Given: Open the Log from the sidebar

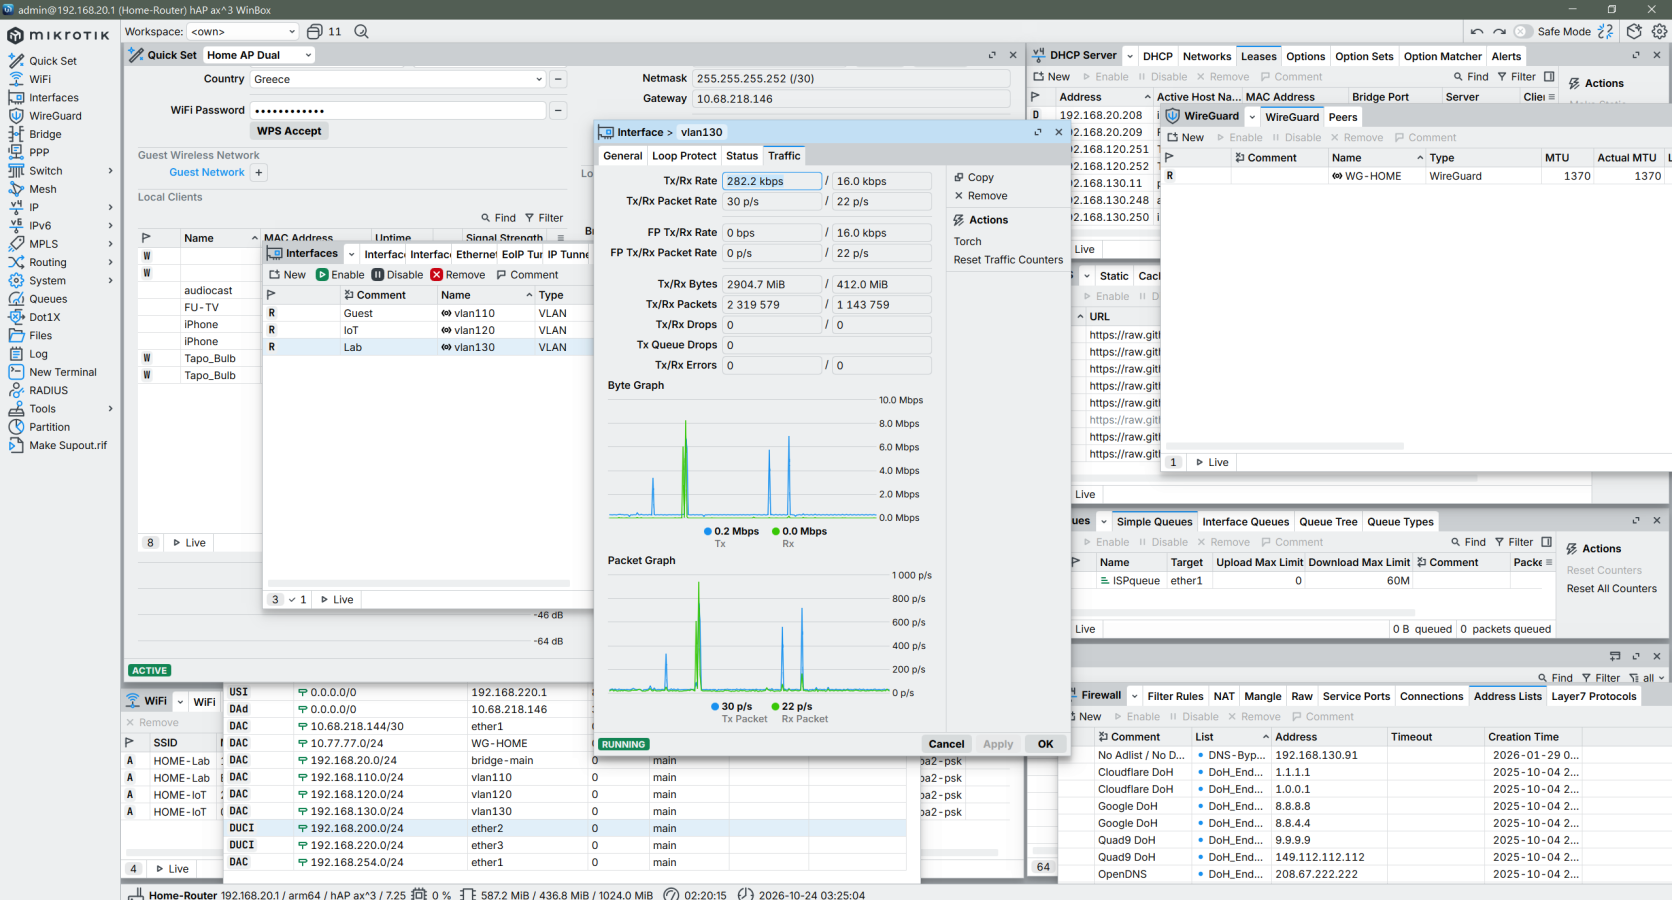Looking at the screenshot, I should pyautogui.click(x=38, y=354).
